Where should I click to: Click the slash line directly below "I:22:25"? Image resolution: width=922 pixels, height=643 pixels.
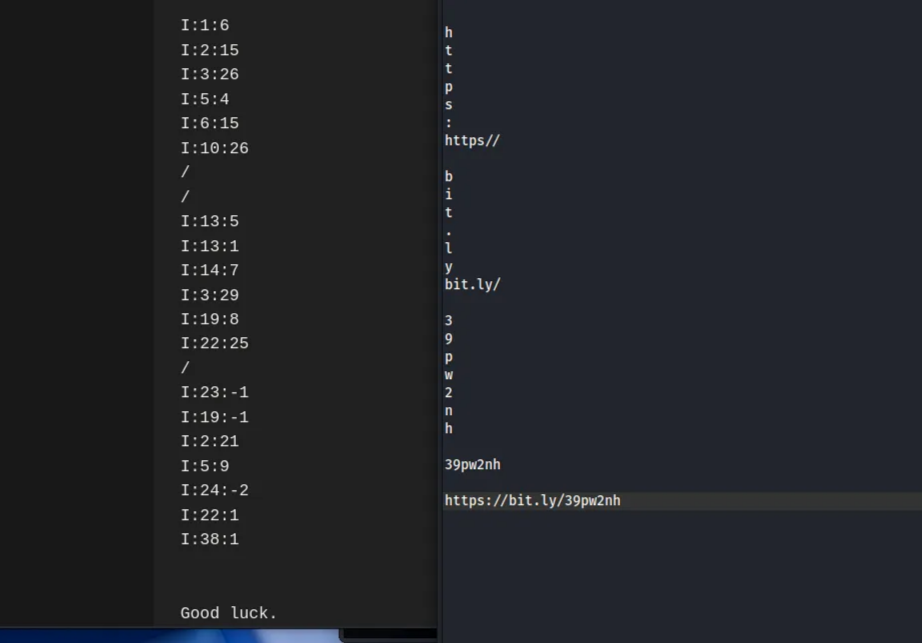pos(185,368)
